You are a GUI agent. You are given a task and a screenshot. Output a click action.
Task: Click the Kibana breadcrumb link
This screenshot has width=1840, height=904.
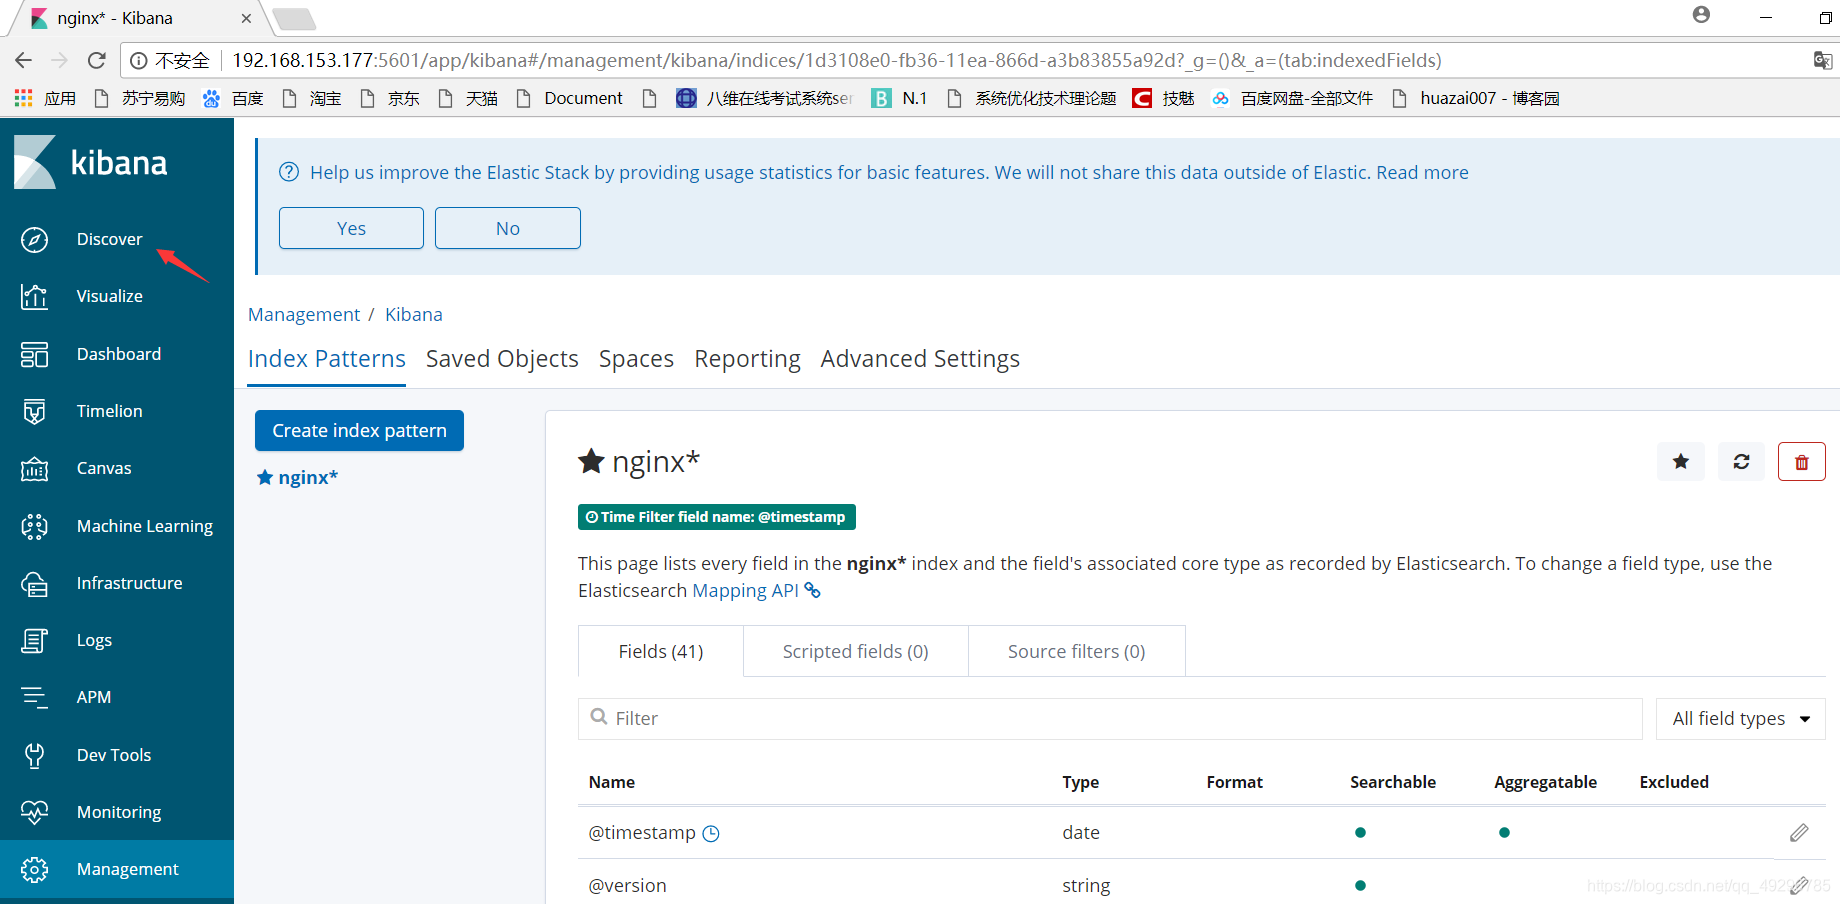[x=414, y=314]
